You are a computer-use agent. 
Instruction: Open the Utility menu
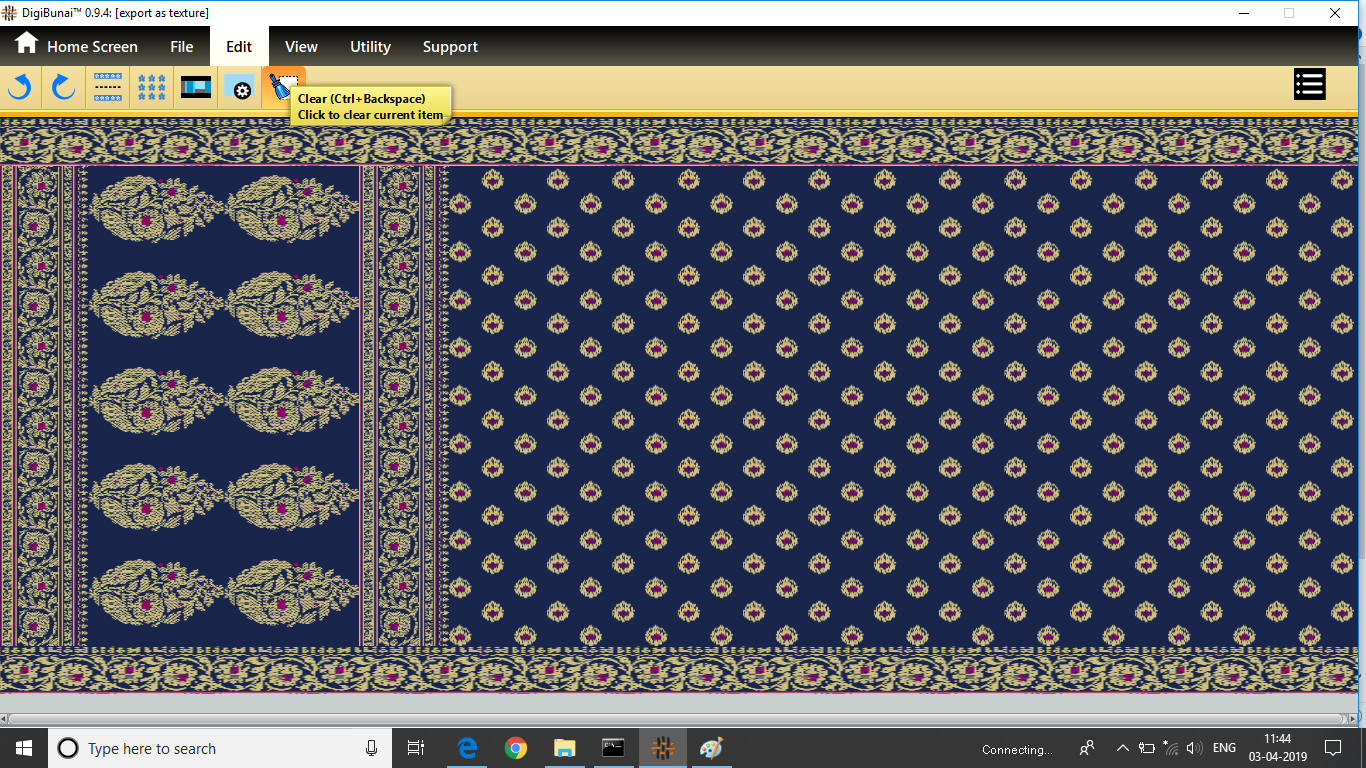coord(370,46)
